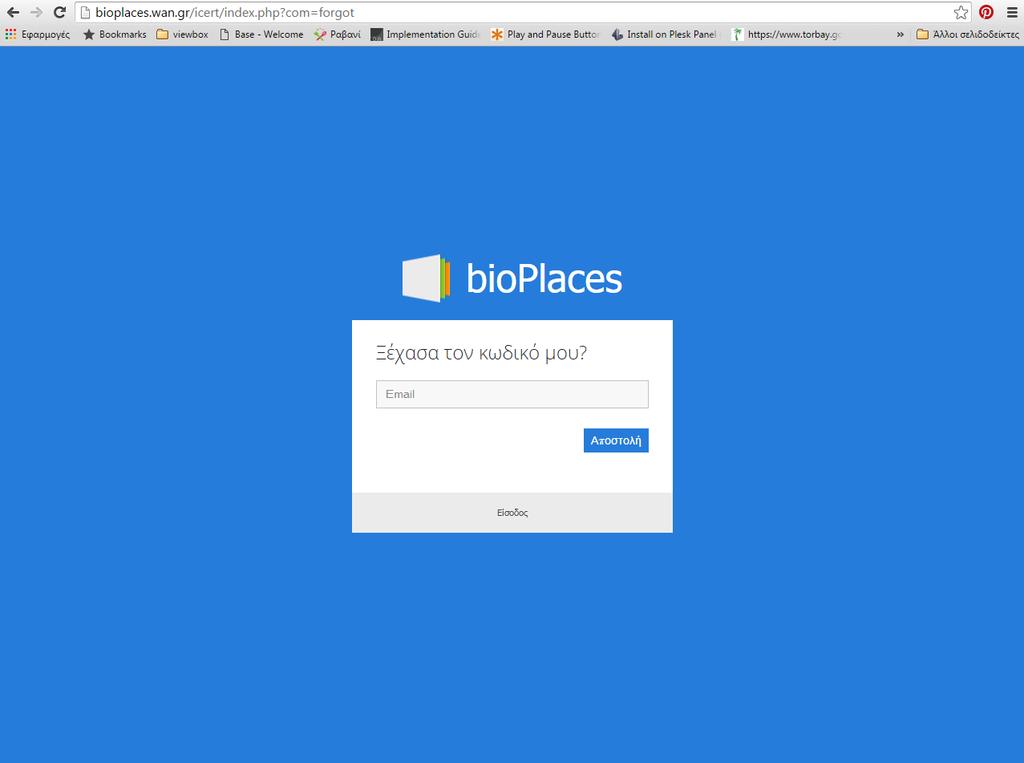Screen dimensions: 1024x763
Task: Open the Install on Plesk Panel bookmark
Action: (664, 35)
